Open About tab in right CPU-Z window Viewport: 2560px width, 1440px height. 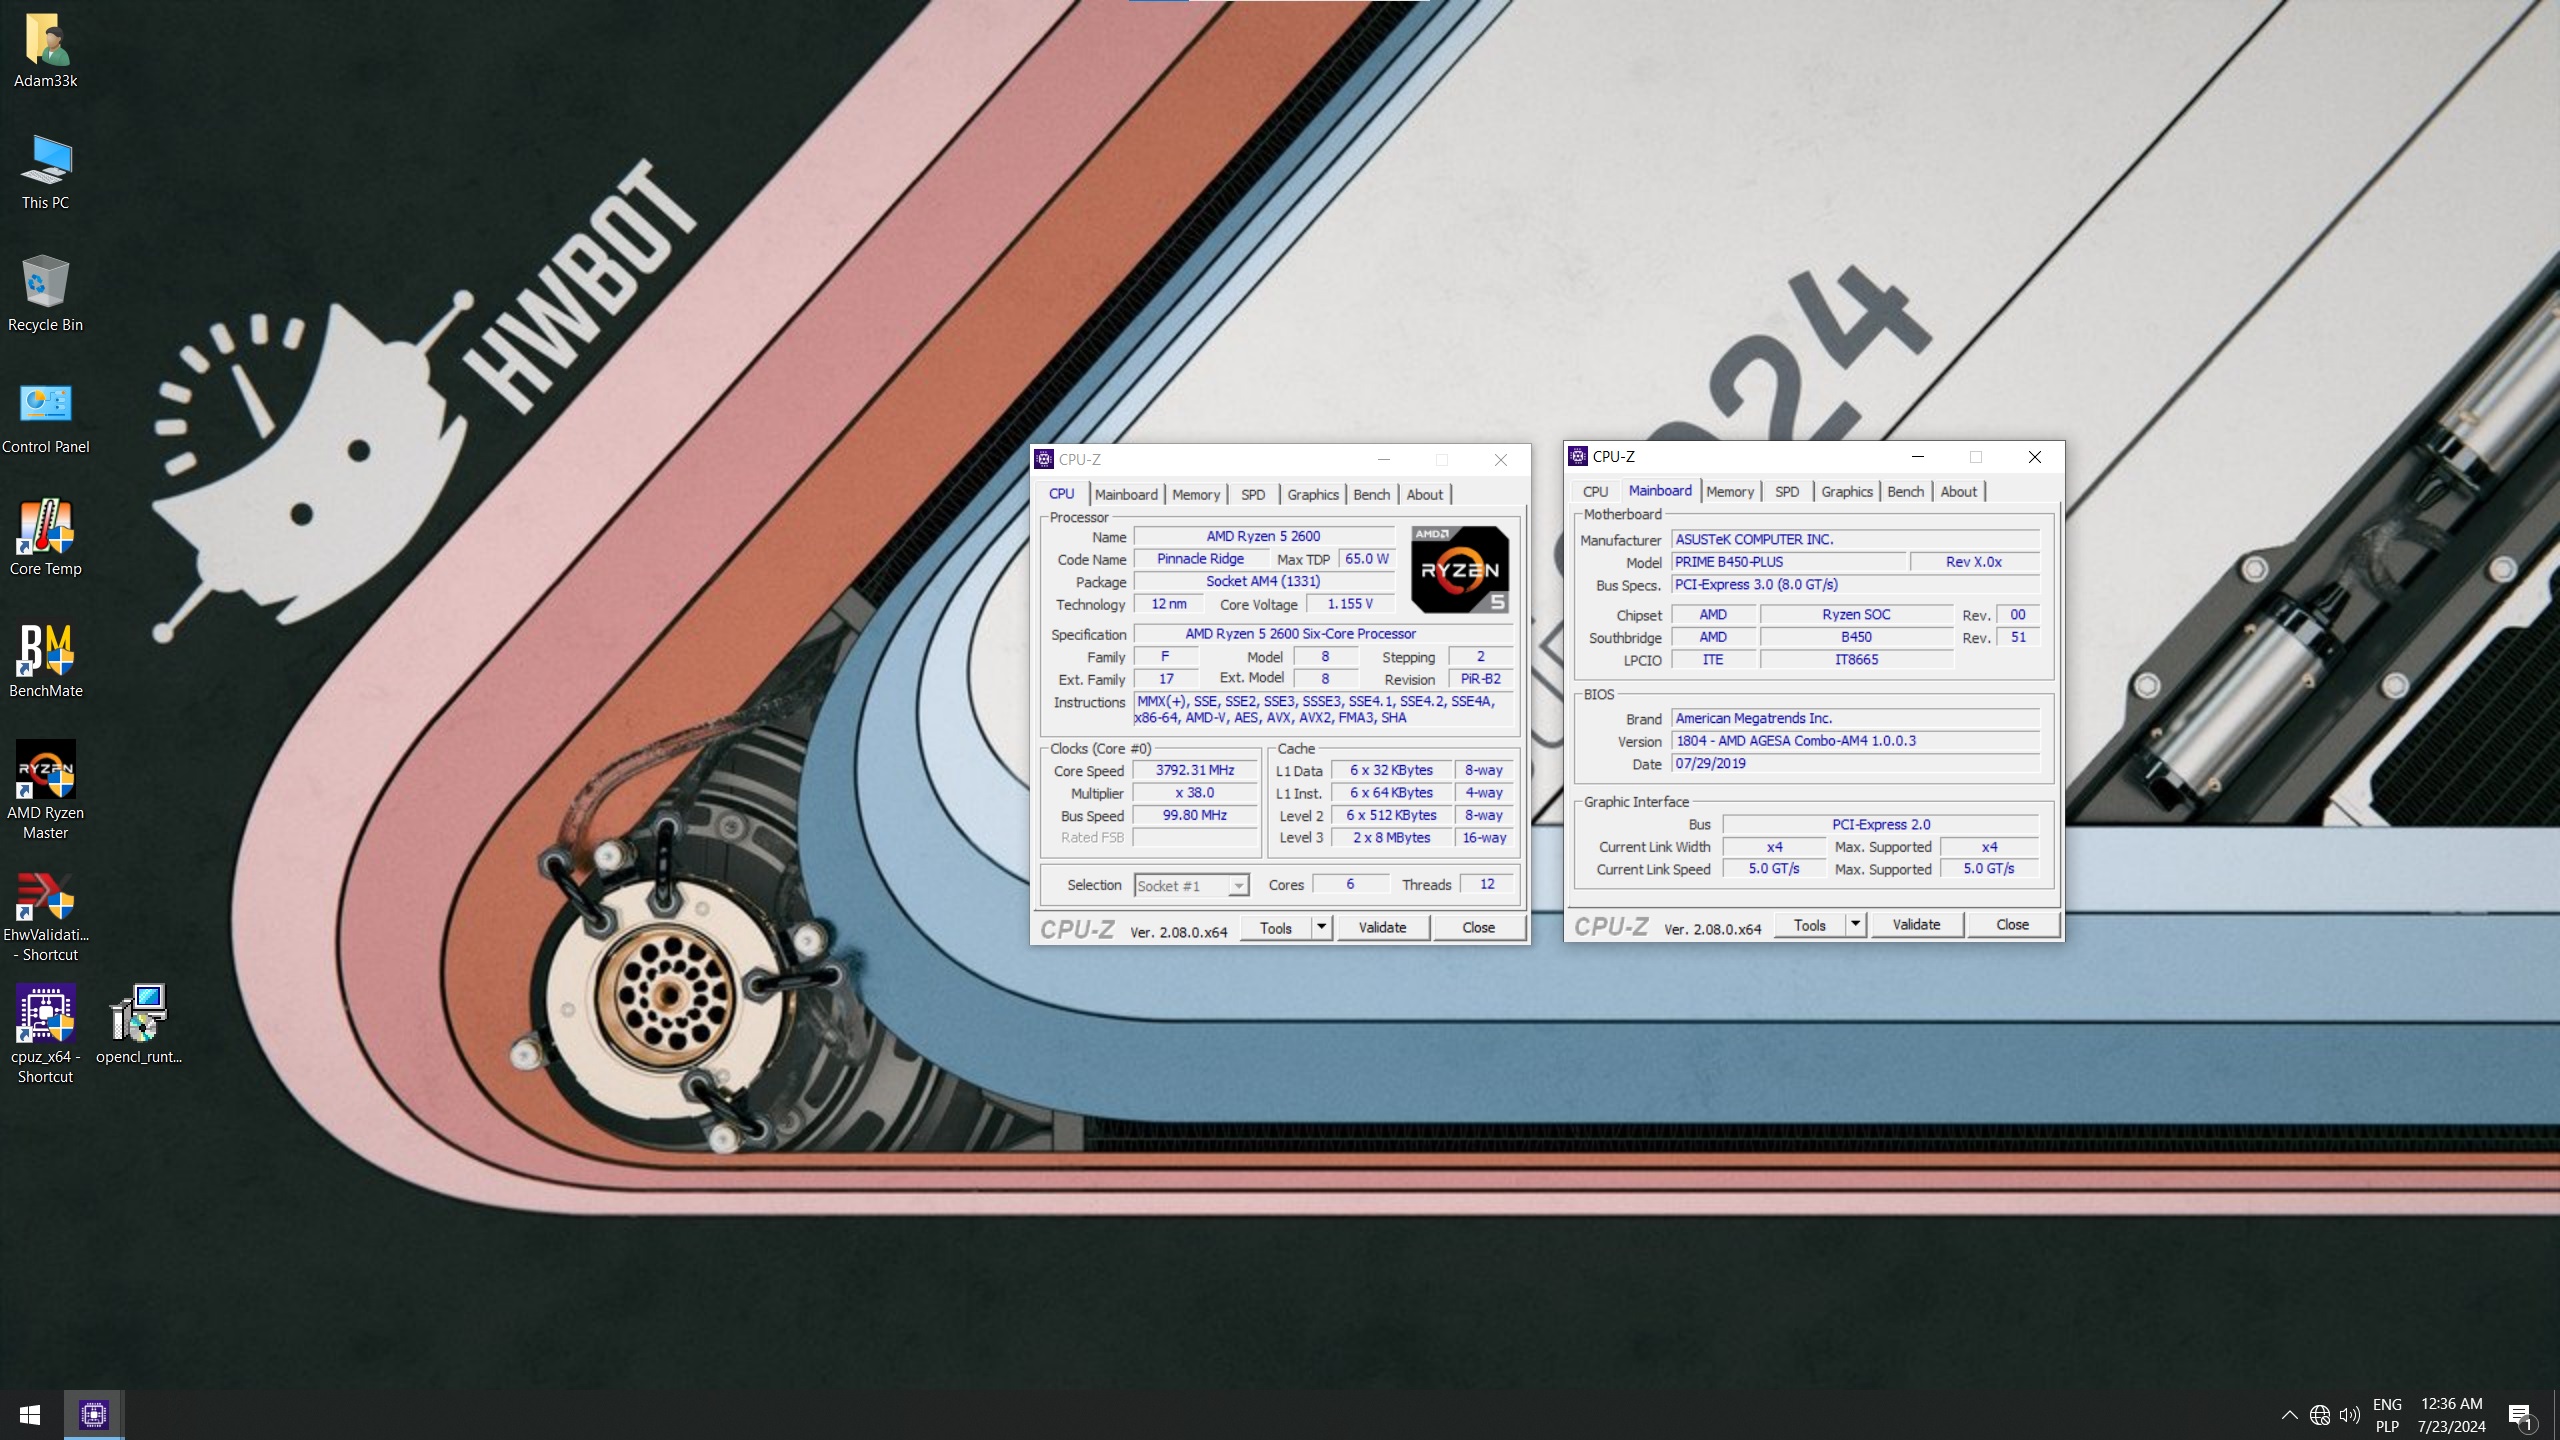click(x=1958, y=491)
